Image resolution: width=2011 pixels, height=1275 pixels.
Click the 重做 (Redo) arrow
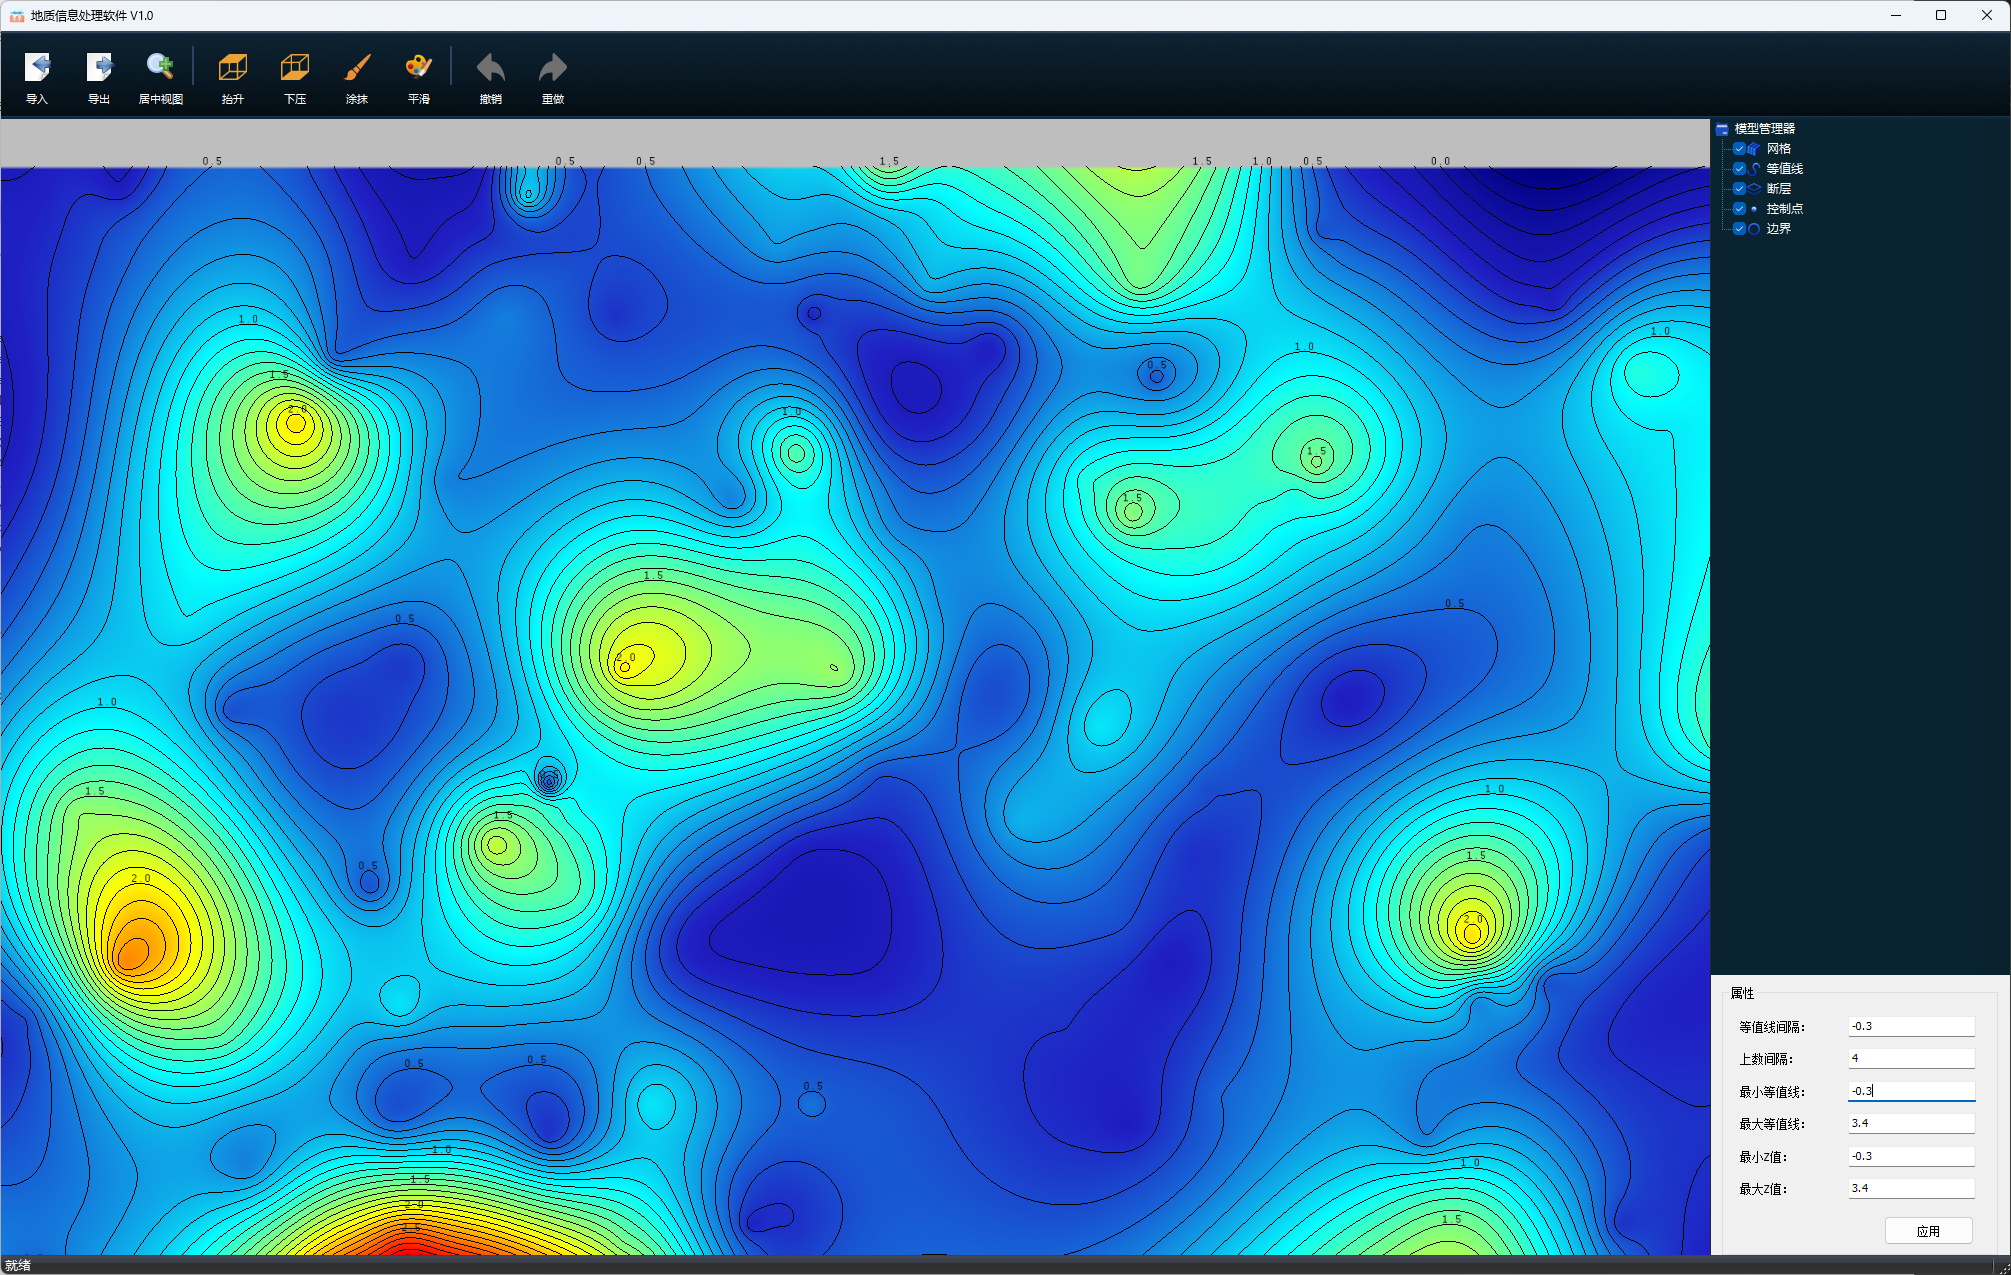pos(552,76)
